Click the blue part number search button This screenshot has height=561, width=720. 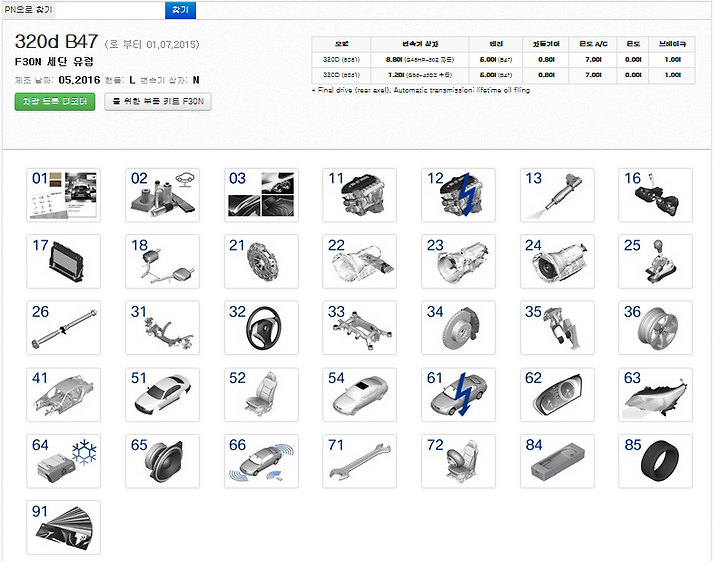click(x=180, y=10)
